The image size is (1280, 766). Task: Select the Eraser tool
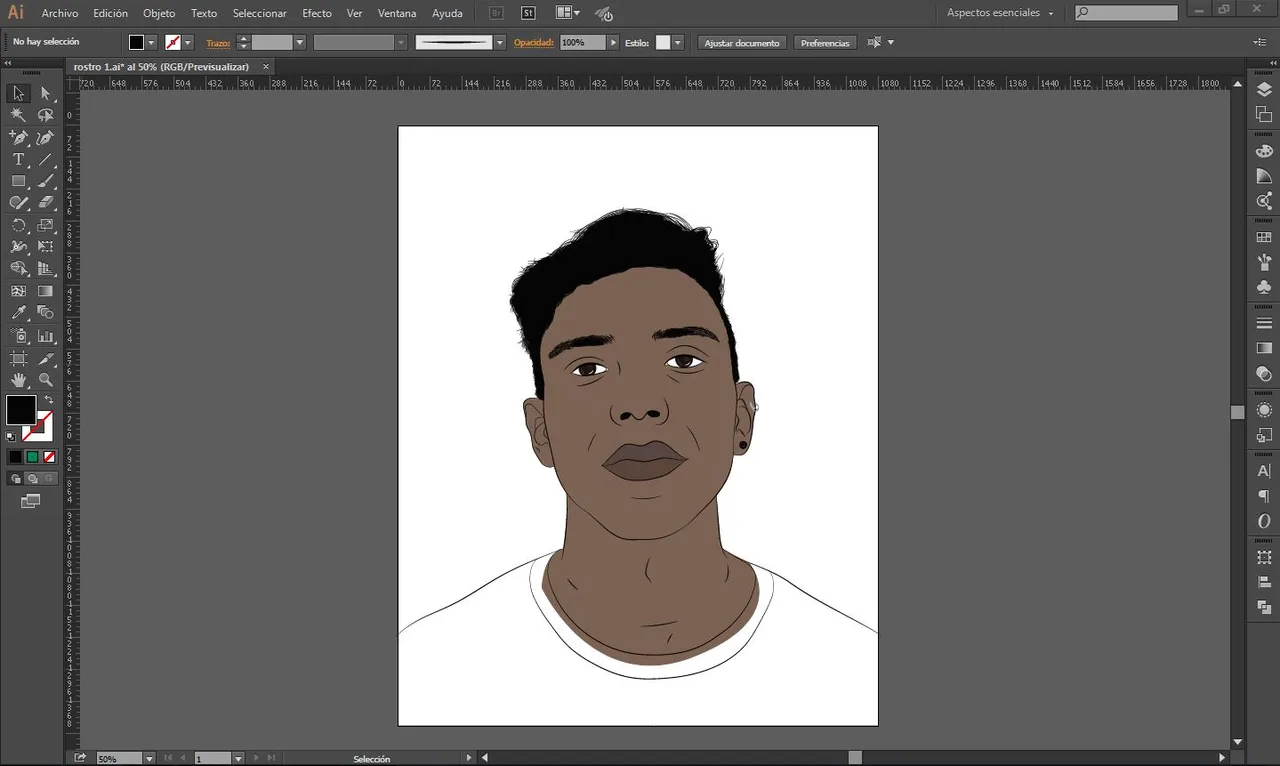tap(45, 202)
